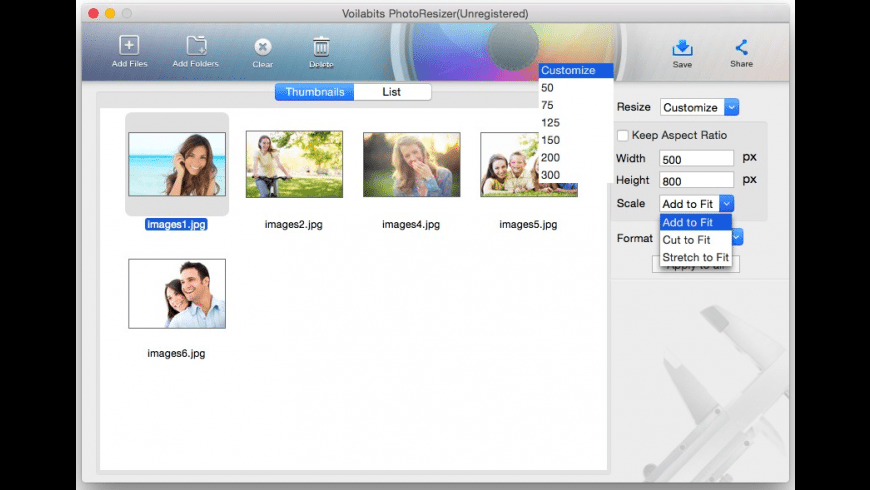Select the images2.jpg thumbnail
The image size is (870, 490).
(294, 164)
